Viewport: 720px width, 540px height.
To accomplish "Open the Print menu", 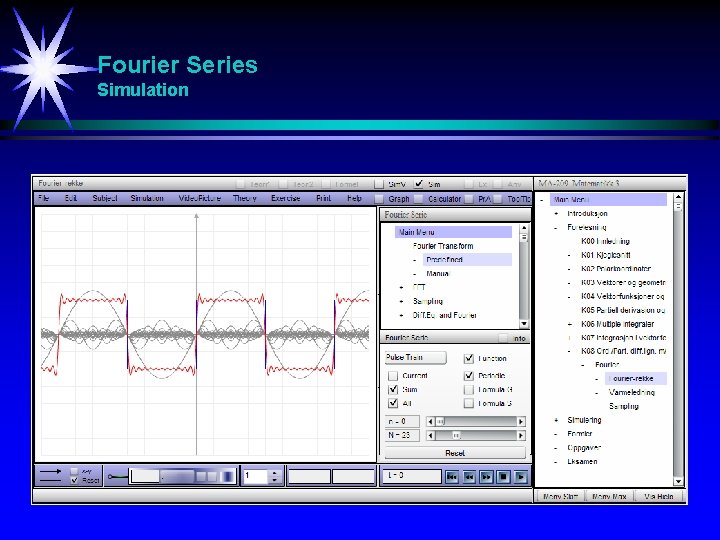I will pos(323,198).
